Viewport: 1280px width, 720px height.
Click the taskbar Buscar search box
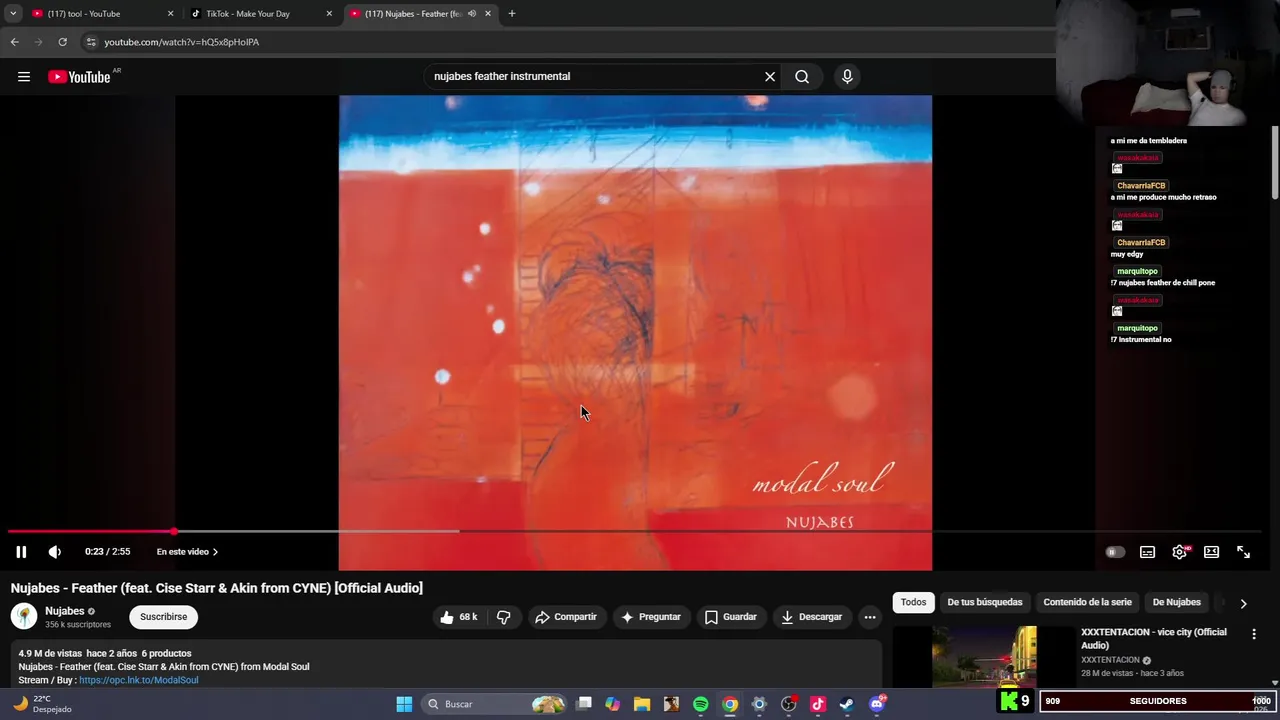coord(495,704)
